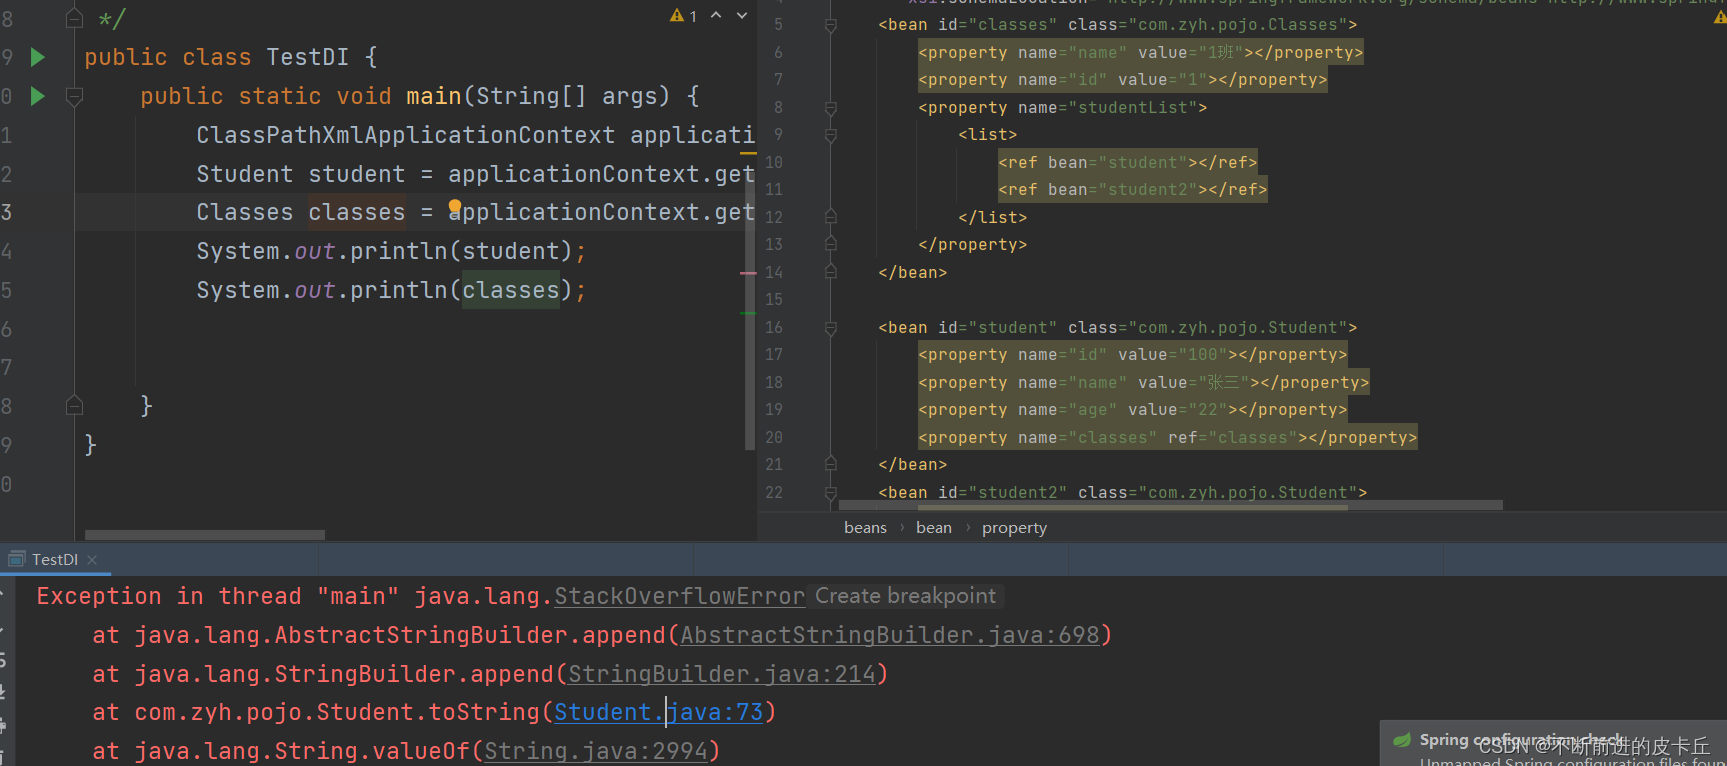Click ref bean="student" in XML list

pyautogui.click(x=1127, y=162)
